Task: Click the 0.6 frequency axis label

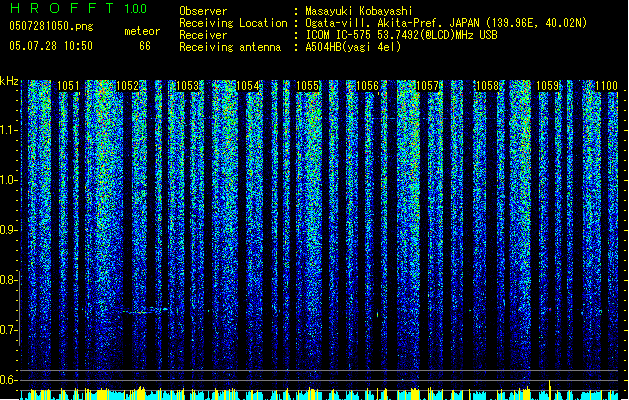Action: pos(9,380)
